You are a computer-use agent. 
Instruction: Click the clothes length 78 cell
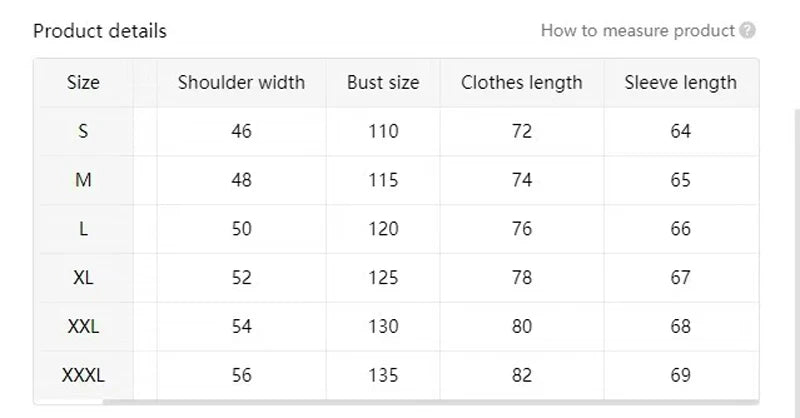[522, 278]
